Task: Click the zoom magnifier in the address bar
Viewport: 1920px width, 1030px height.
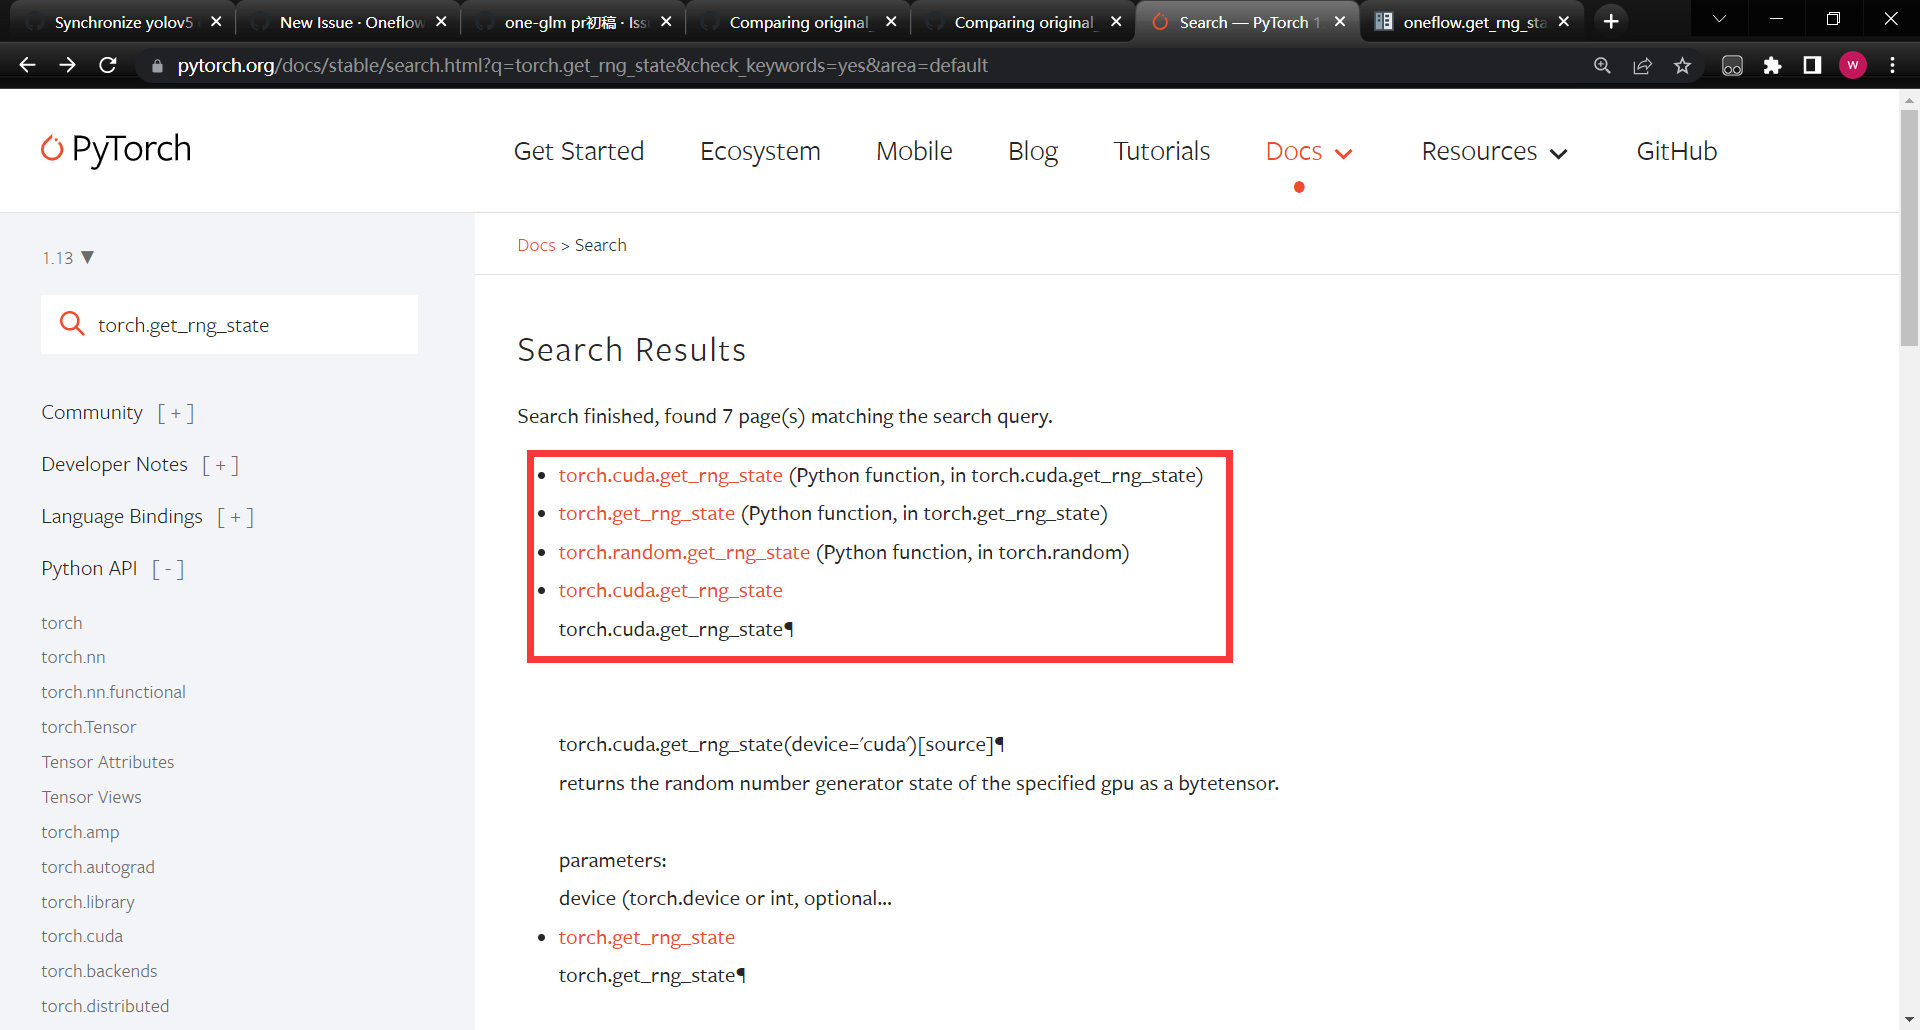Action: [1602, 65]
